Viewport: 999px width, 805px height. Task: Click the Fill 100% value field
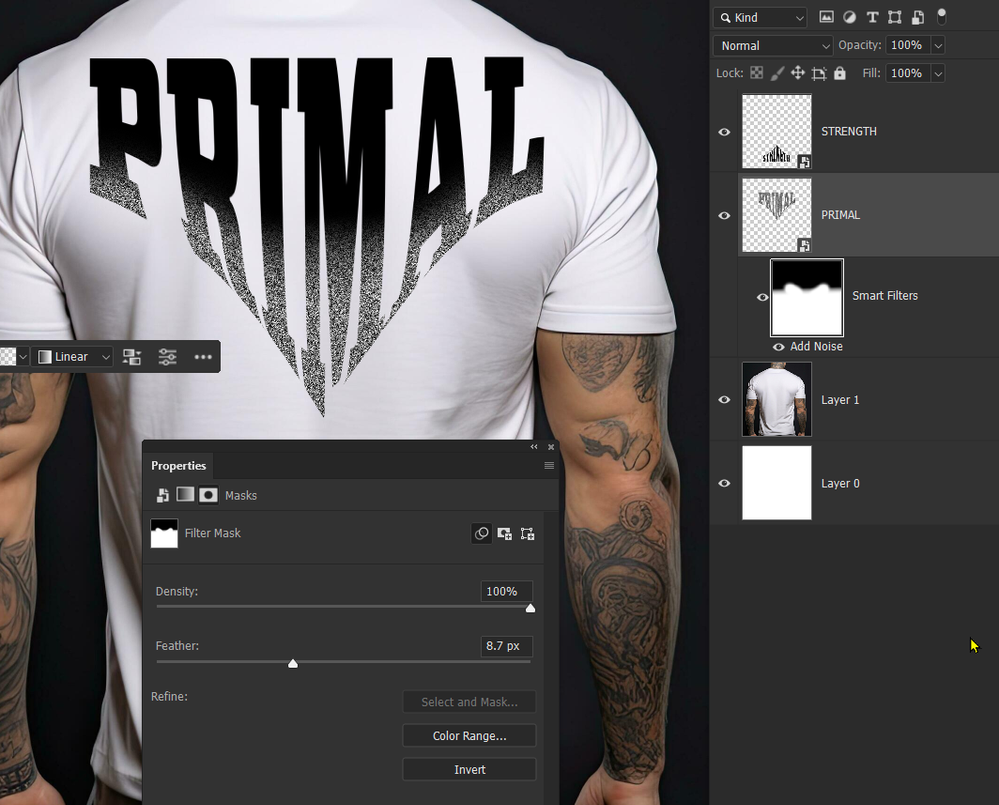coord(907,73)
